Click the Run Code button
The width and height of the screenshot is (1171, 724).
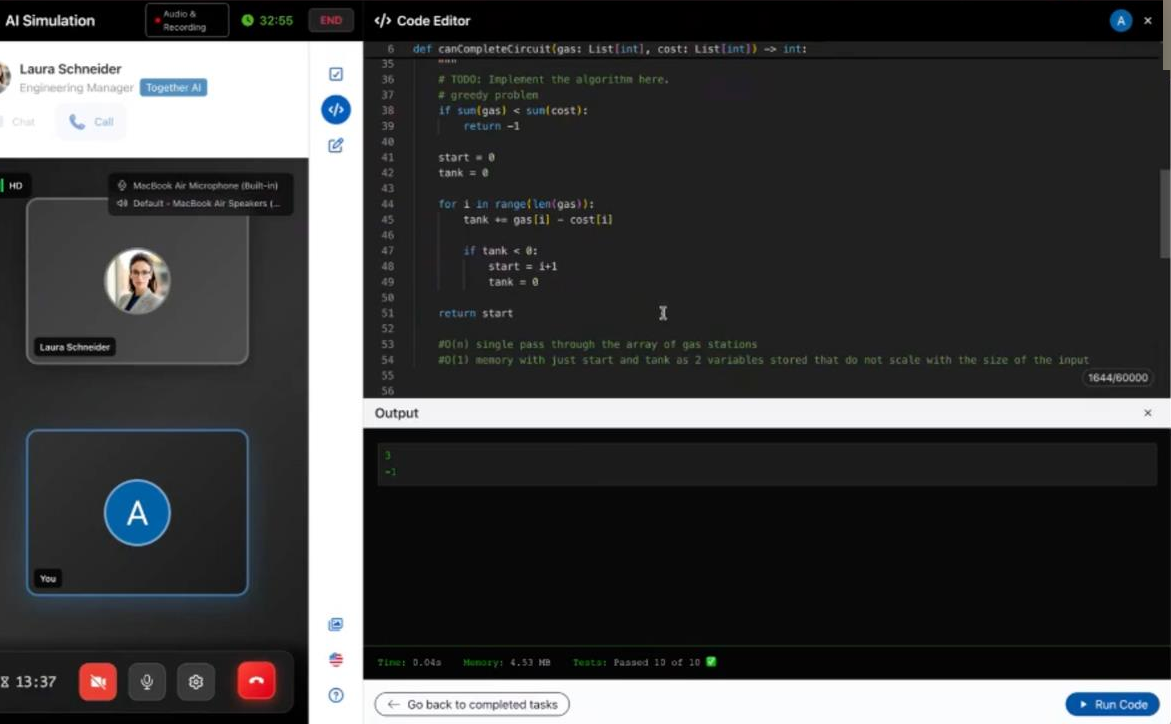click(1113, 705)
